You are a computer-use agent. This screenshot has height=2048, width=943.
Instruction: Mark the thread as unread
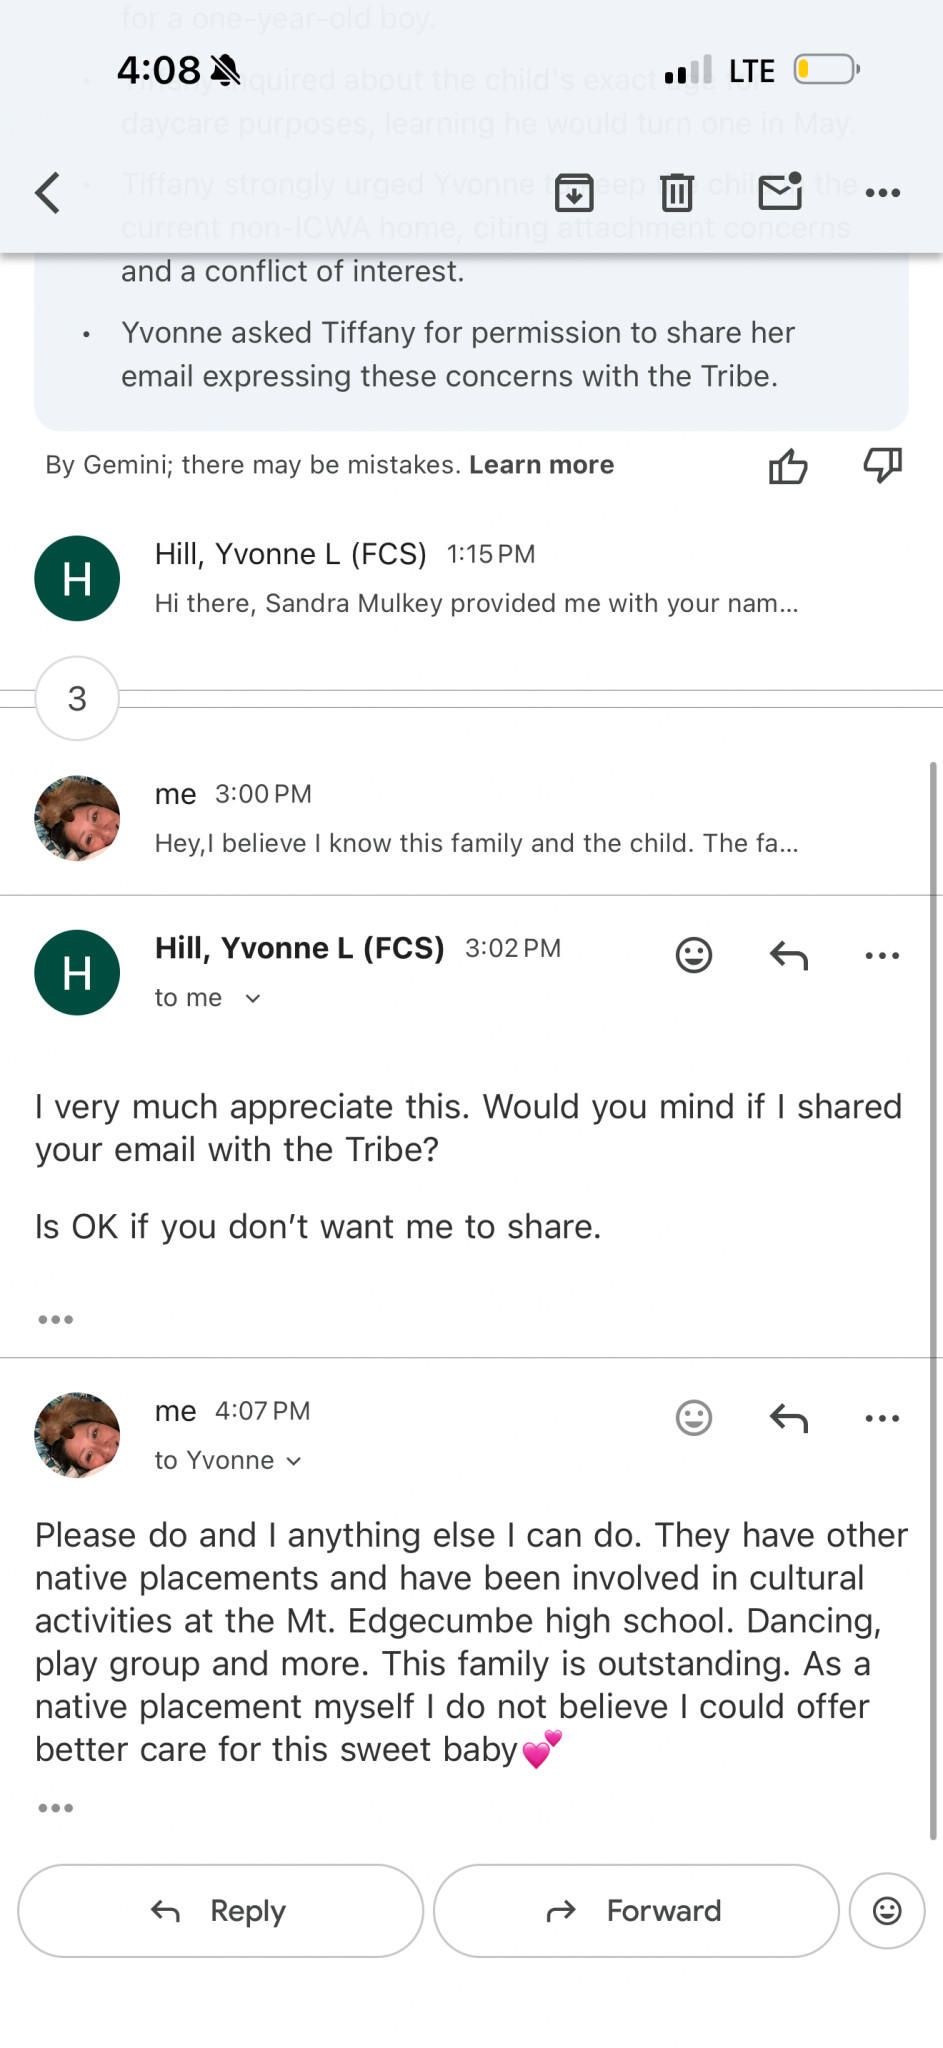coord(780,191)
